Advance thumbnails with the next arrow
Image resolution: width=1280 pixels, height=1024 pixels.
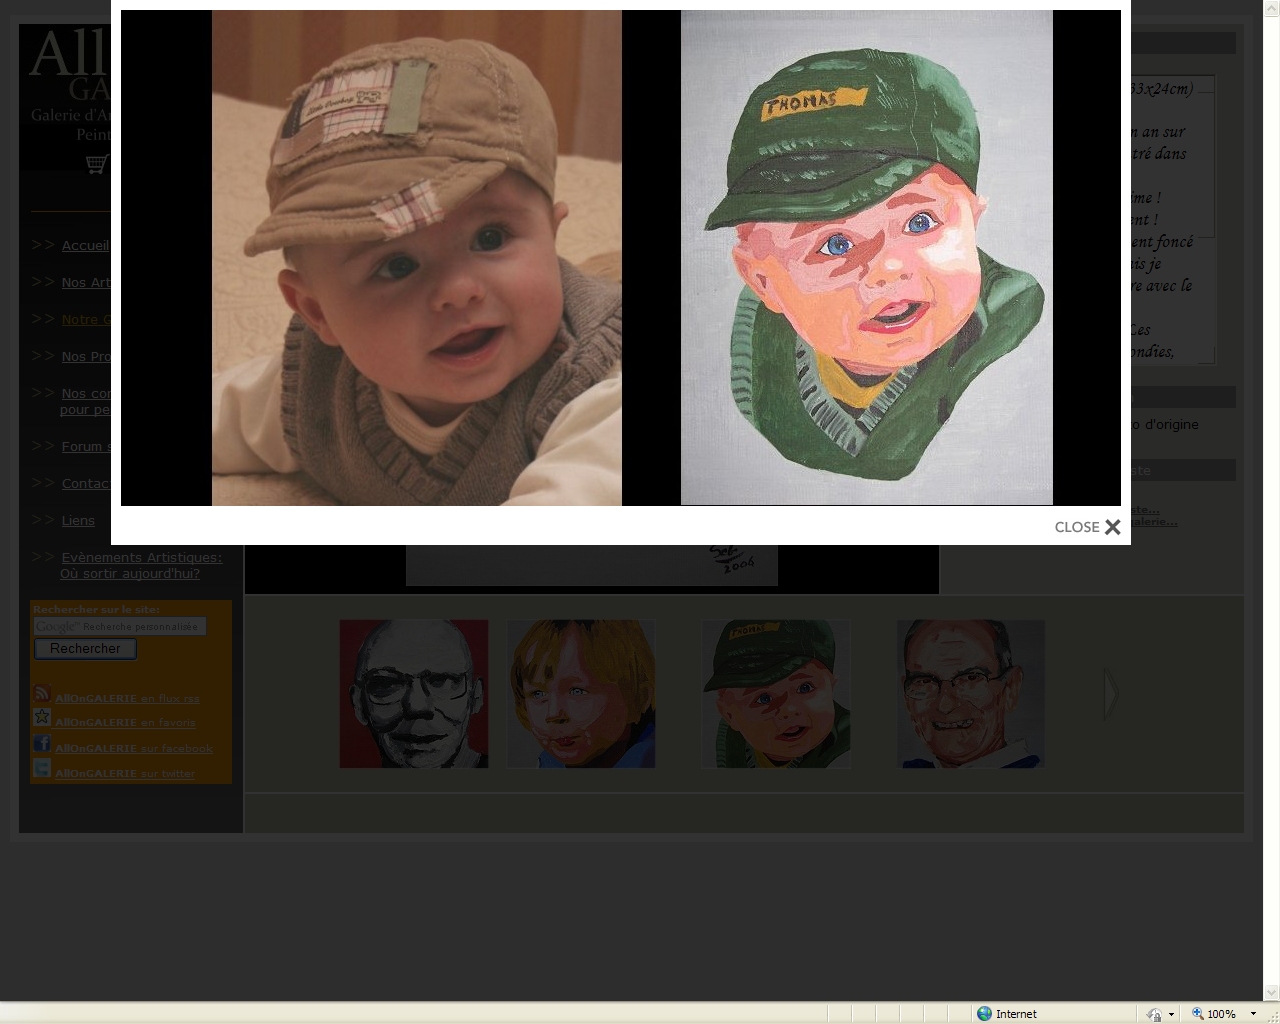[1110, 693]
